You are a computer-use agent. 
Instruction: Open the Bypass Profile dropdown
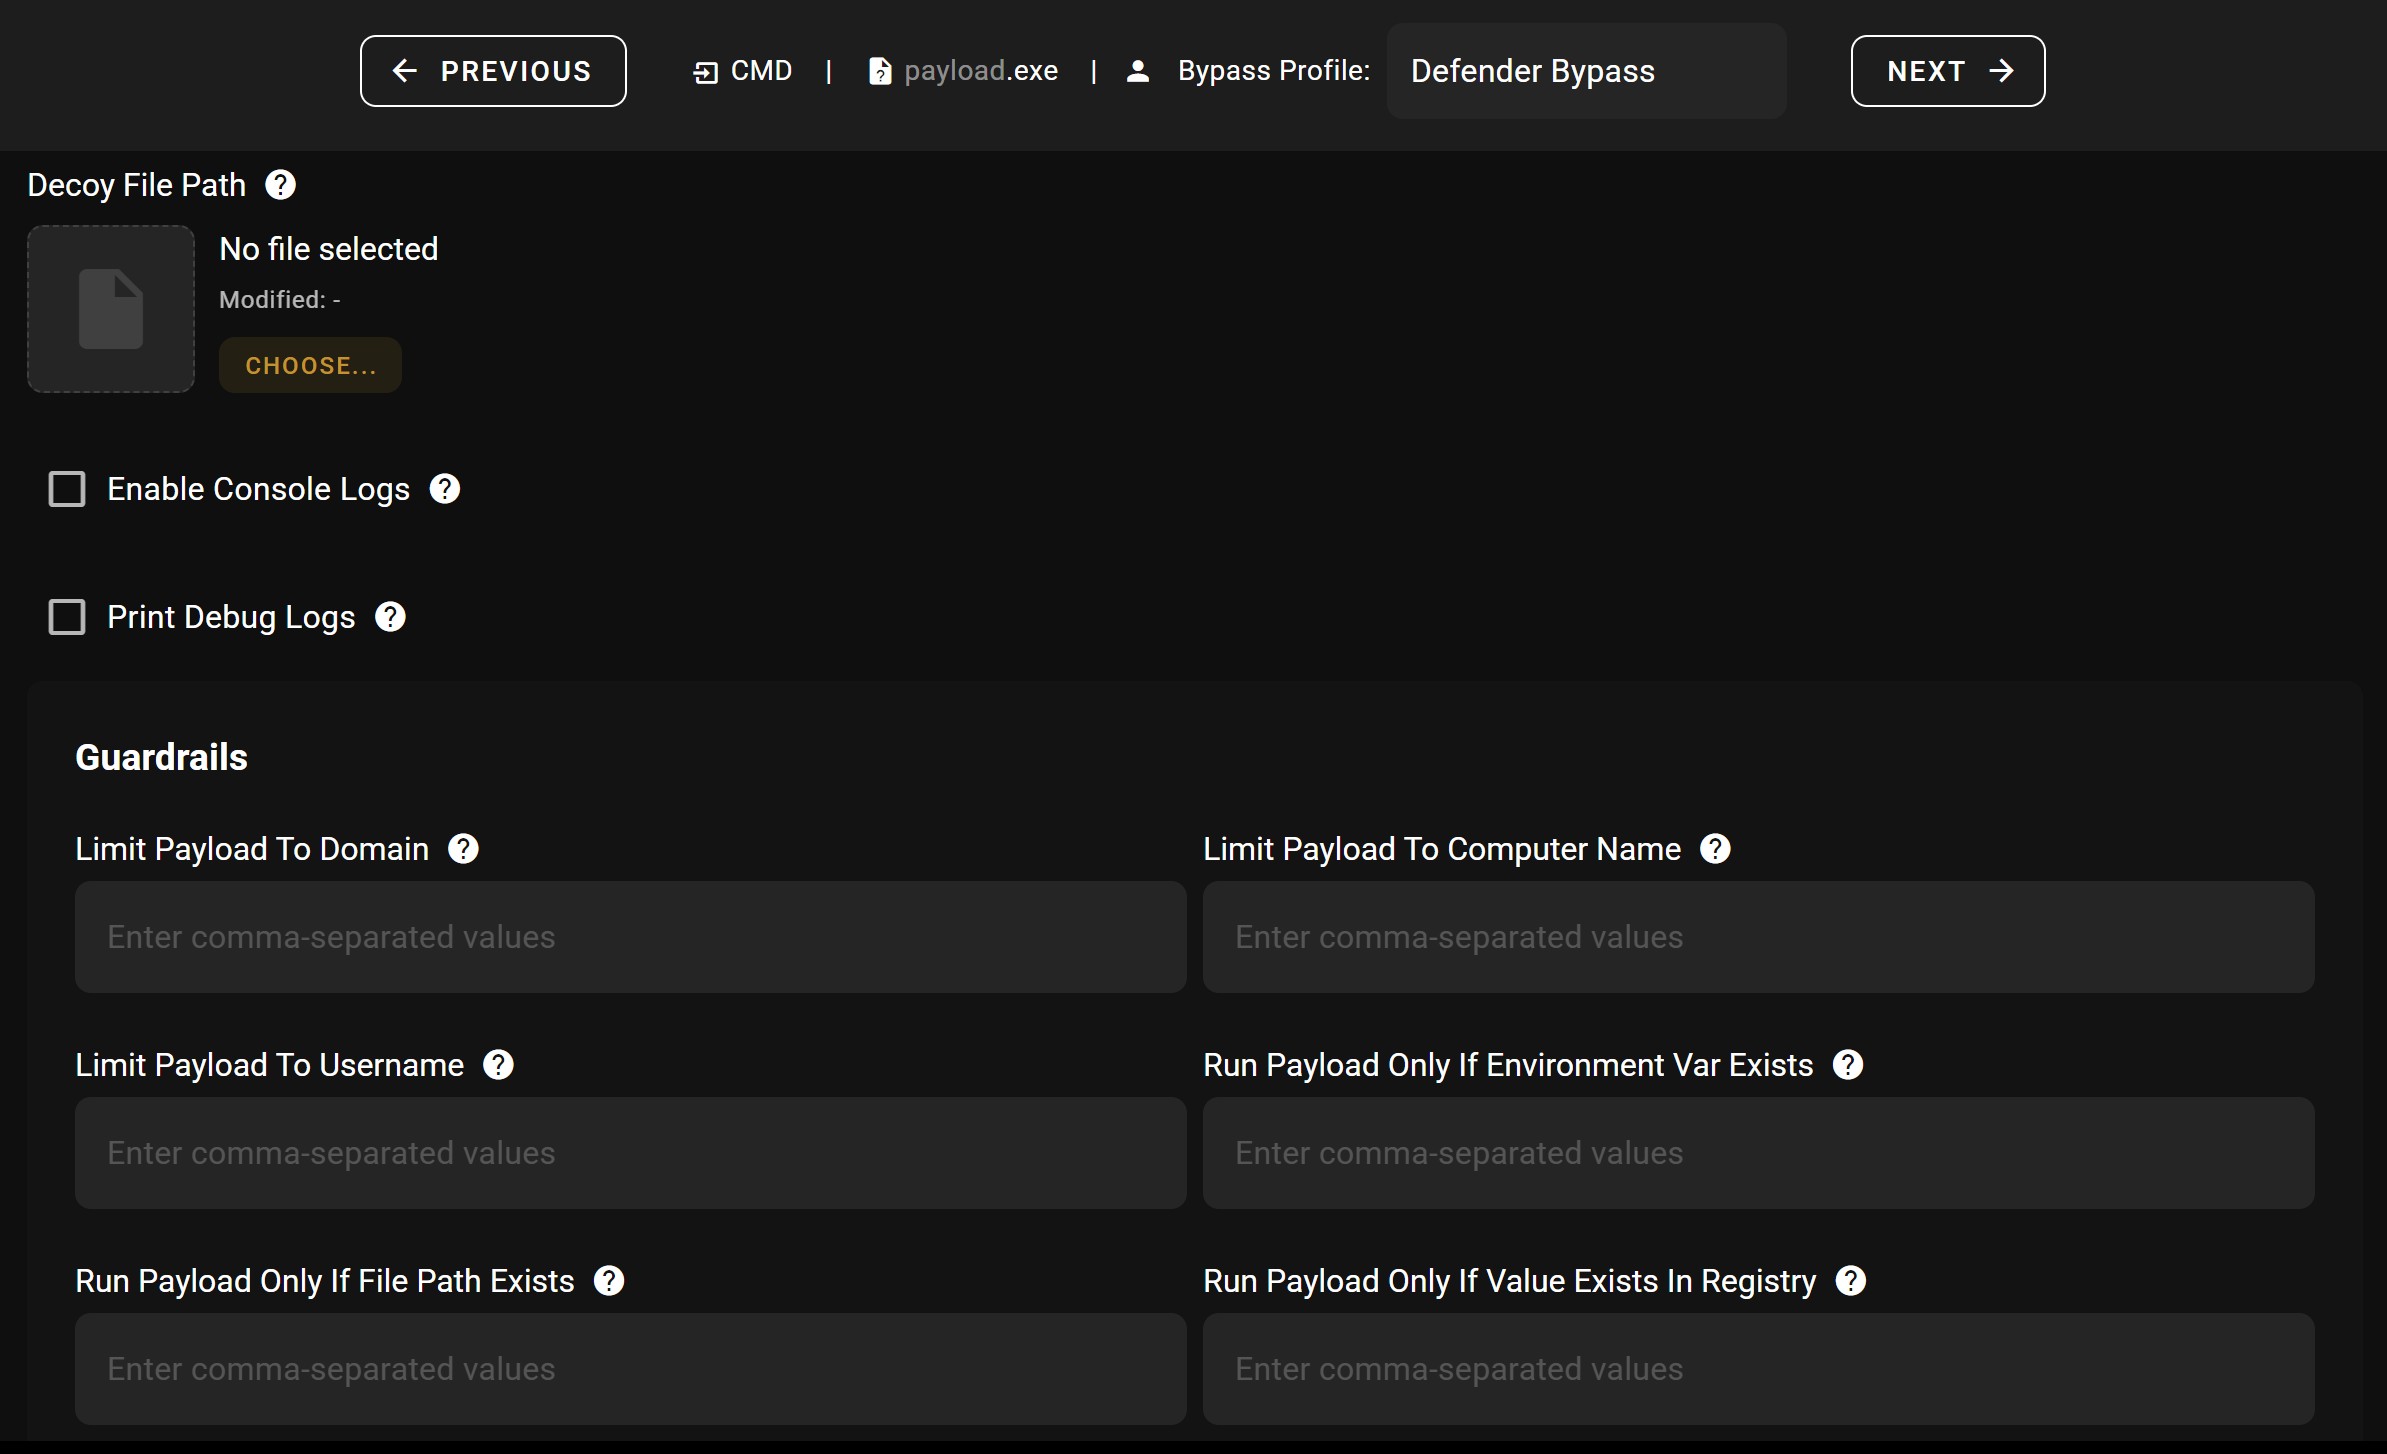1585,71
